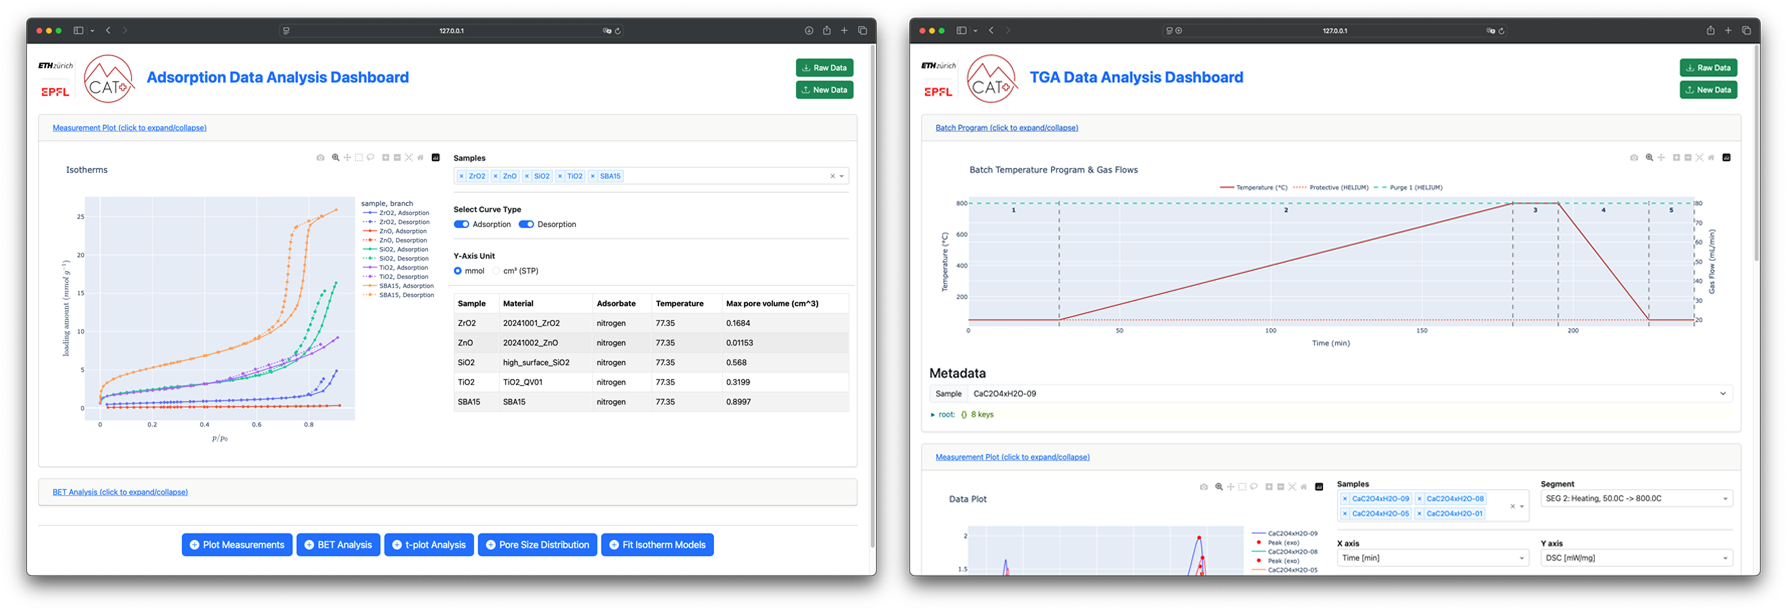Click zoom icon on Batch Temperature plot
Image resolution: width=1787 pixels, height=611 pixels.
click(1649, 158)
